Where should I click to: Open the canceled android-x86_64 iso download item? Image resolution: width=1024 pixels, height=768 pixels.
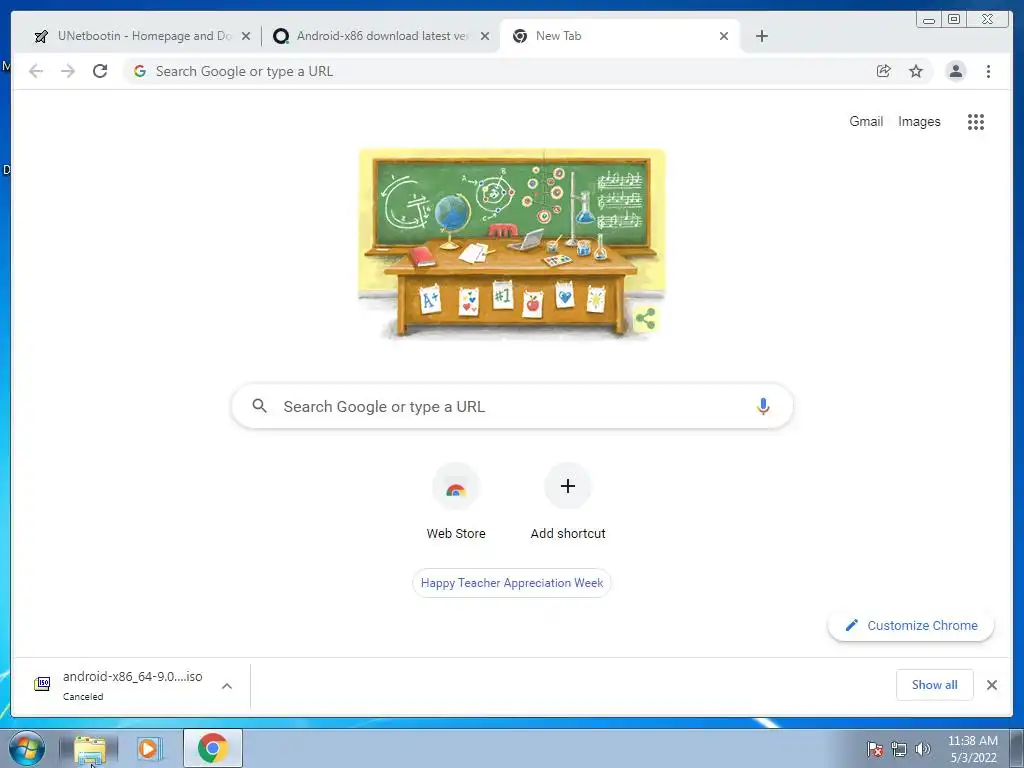pos(124,685)
